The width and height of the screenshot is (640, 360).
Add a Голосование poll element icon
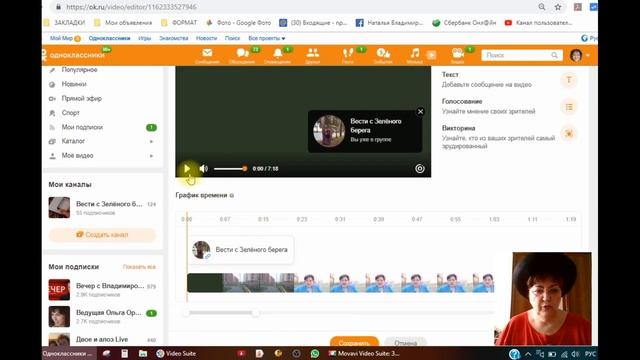pyautogui.click(x=569, y=107)
